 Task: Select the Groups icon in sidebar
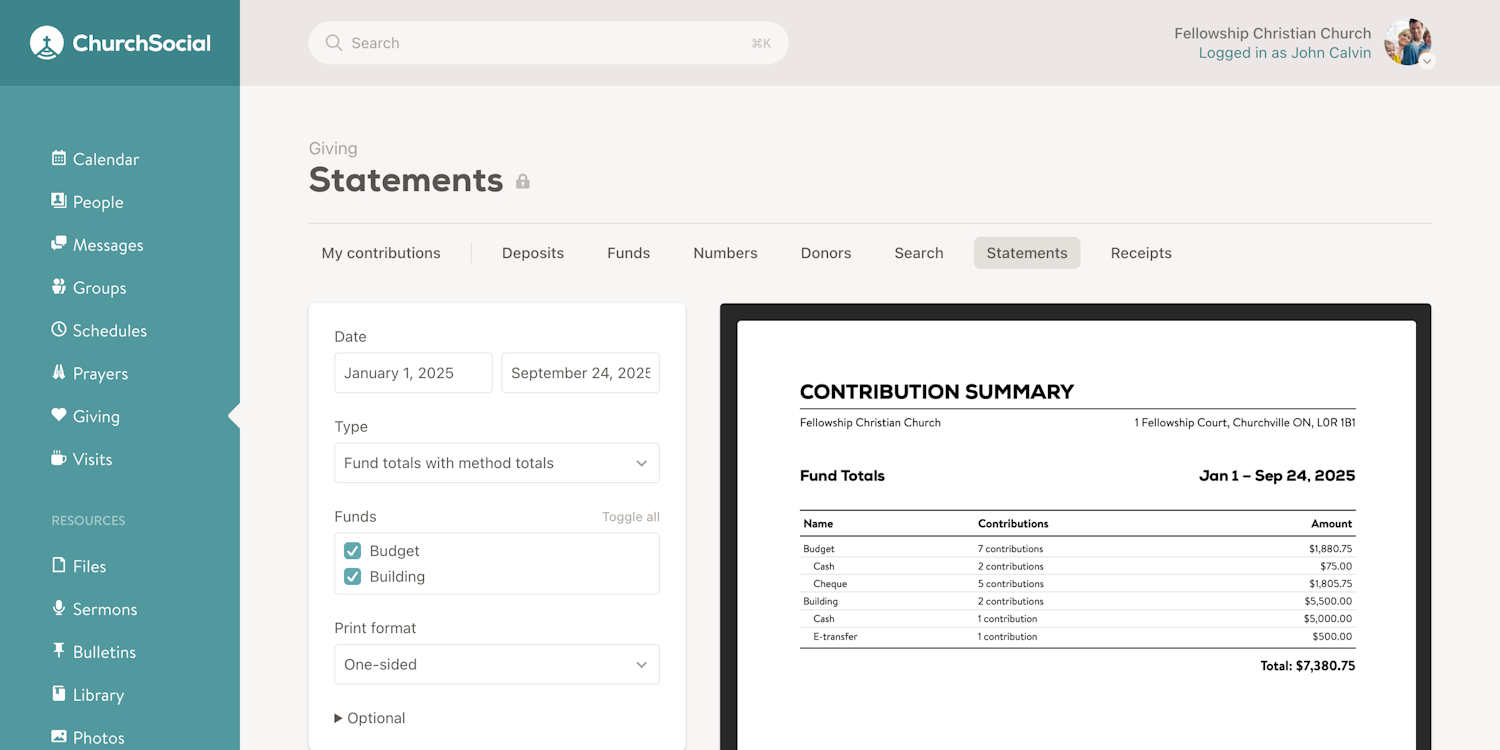pyautogui.click(x=59, y=287)
